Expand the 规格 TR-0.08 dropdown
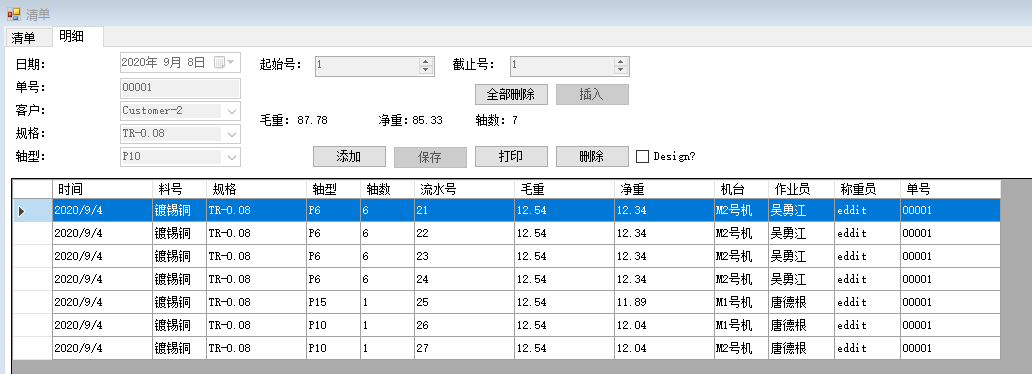This screenshot has height=374, width=1032. pyautogui.click(x=232, y=134)
